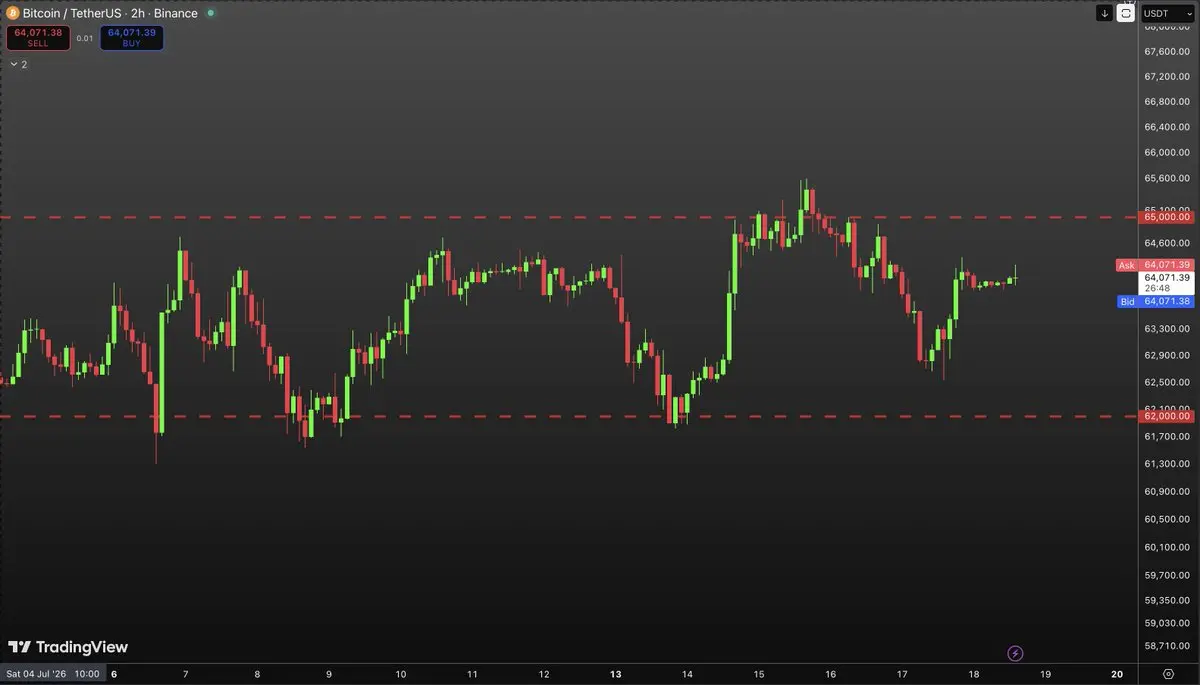Click the purple lightning bolt event icon
This screenshot has height=685, width=1200.
point(1016,653)
